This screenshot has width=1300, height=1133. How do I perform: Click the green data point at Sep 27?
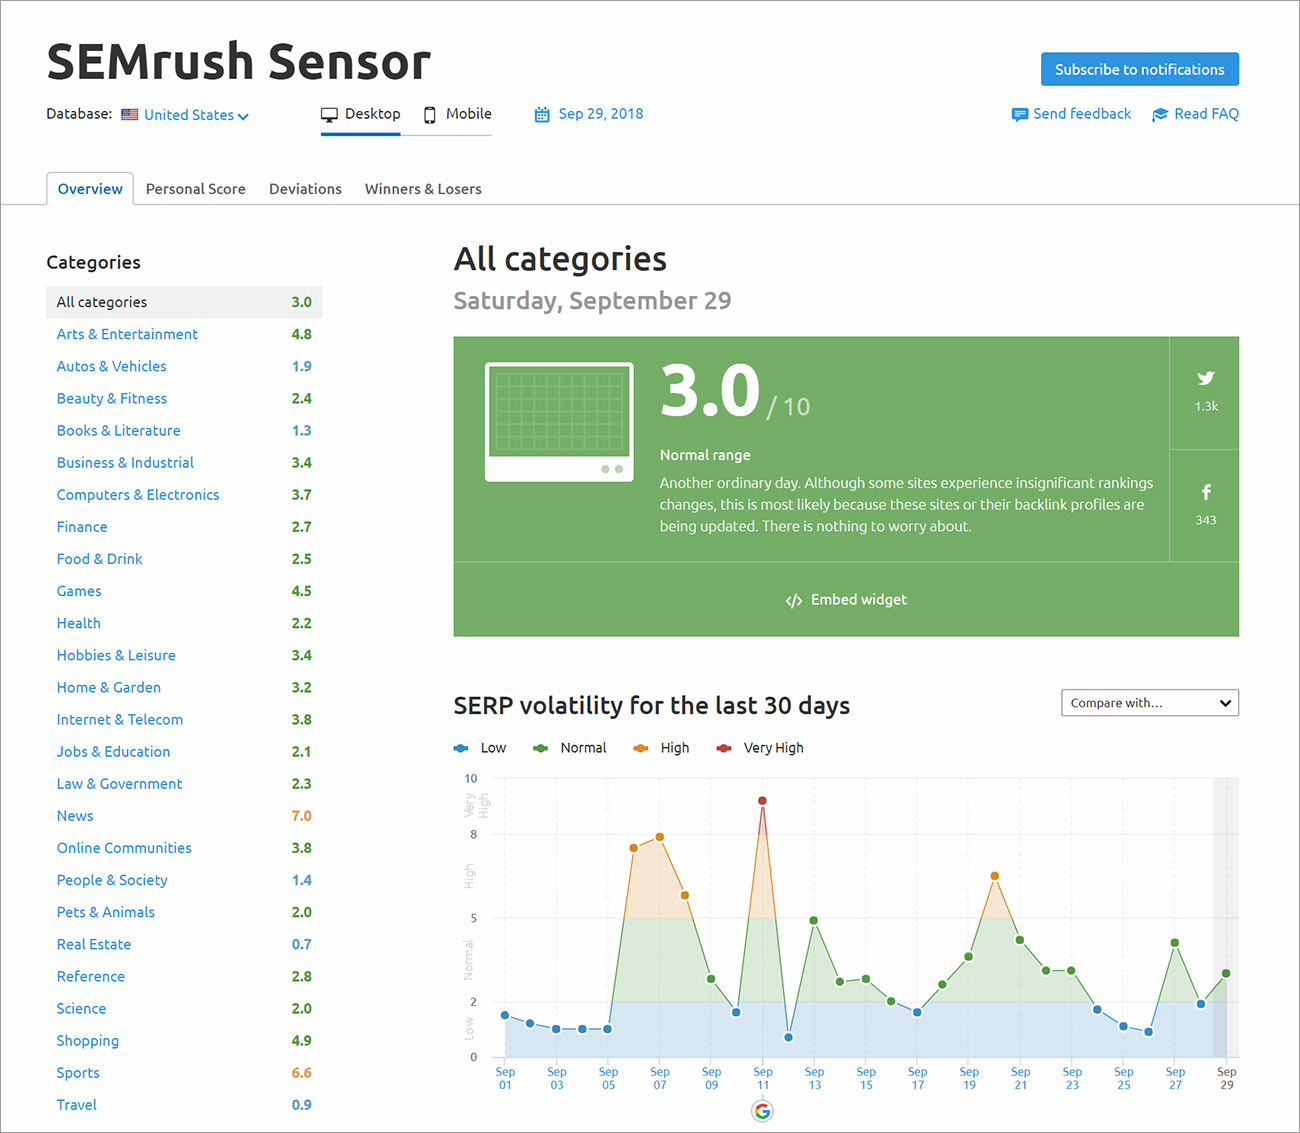click(1175, 943)
